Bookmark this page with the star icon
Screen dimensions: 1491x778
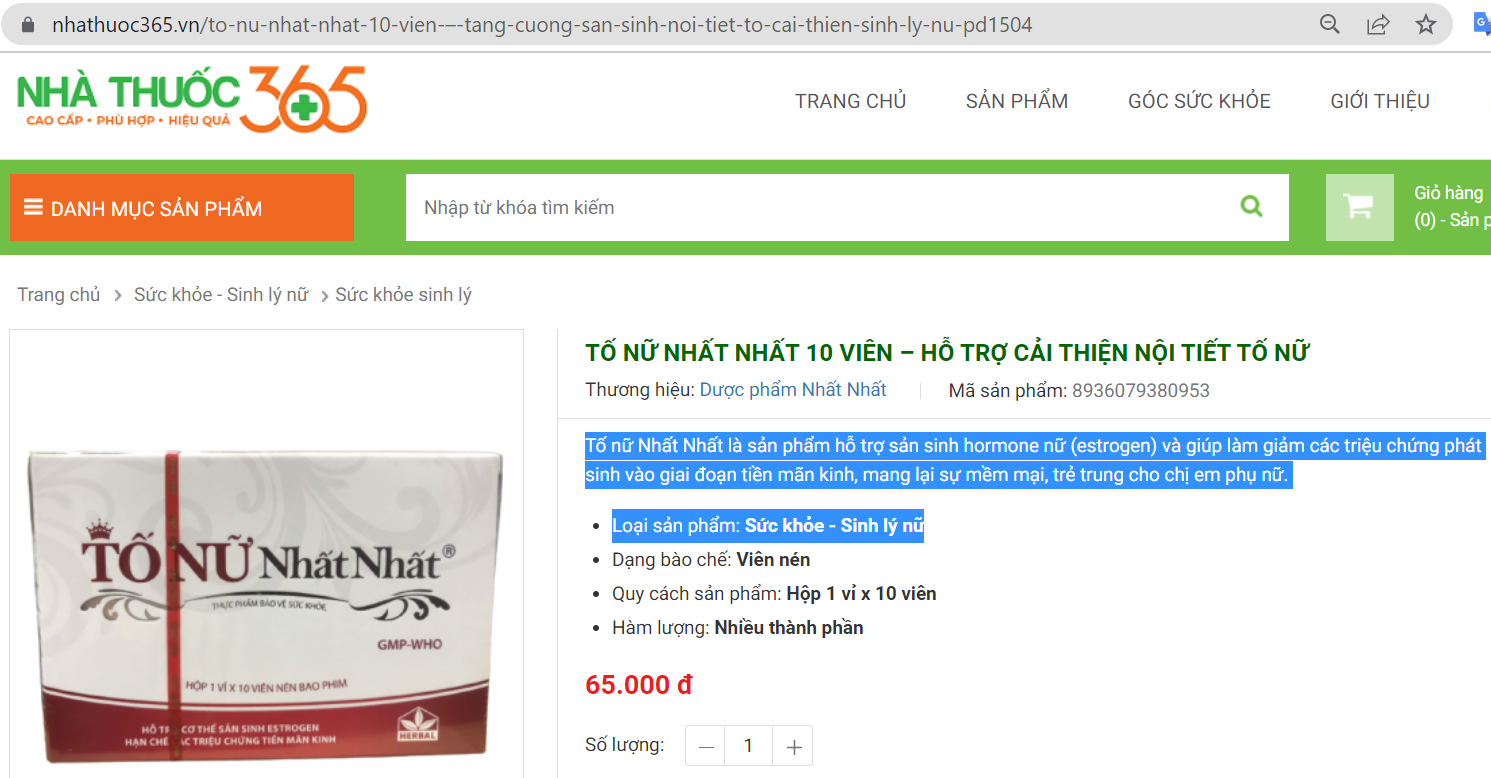point(1426,25)
